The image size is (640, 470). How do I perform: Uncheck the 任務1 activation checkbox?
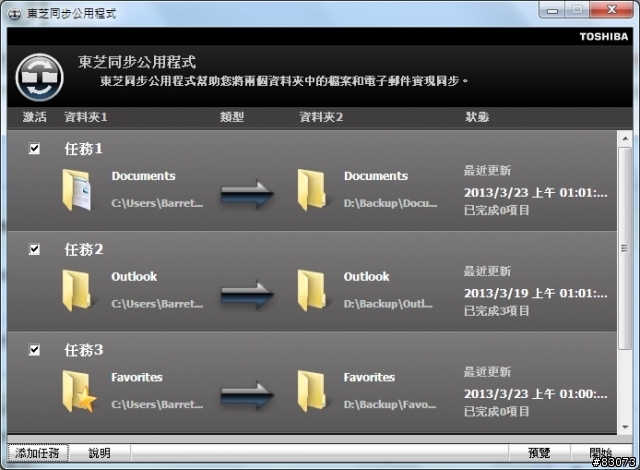[34, 149]
